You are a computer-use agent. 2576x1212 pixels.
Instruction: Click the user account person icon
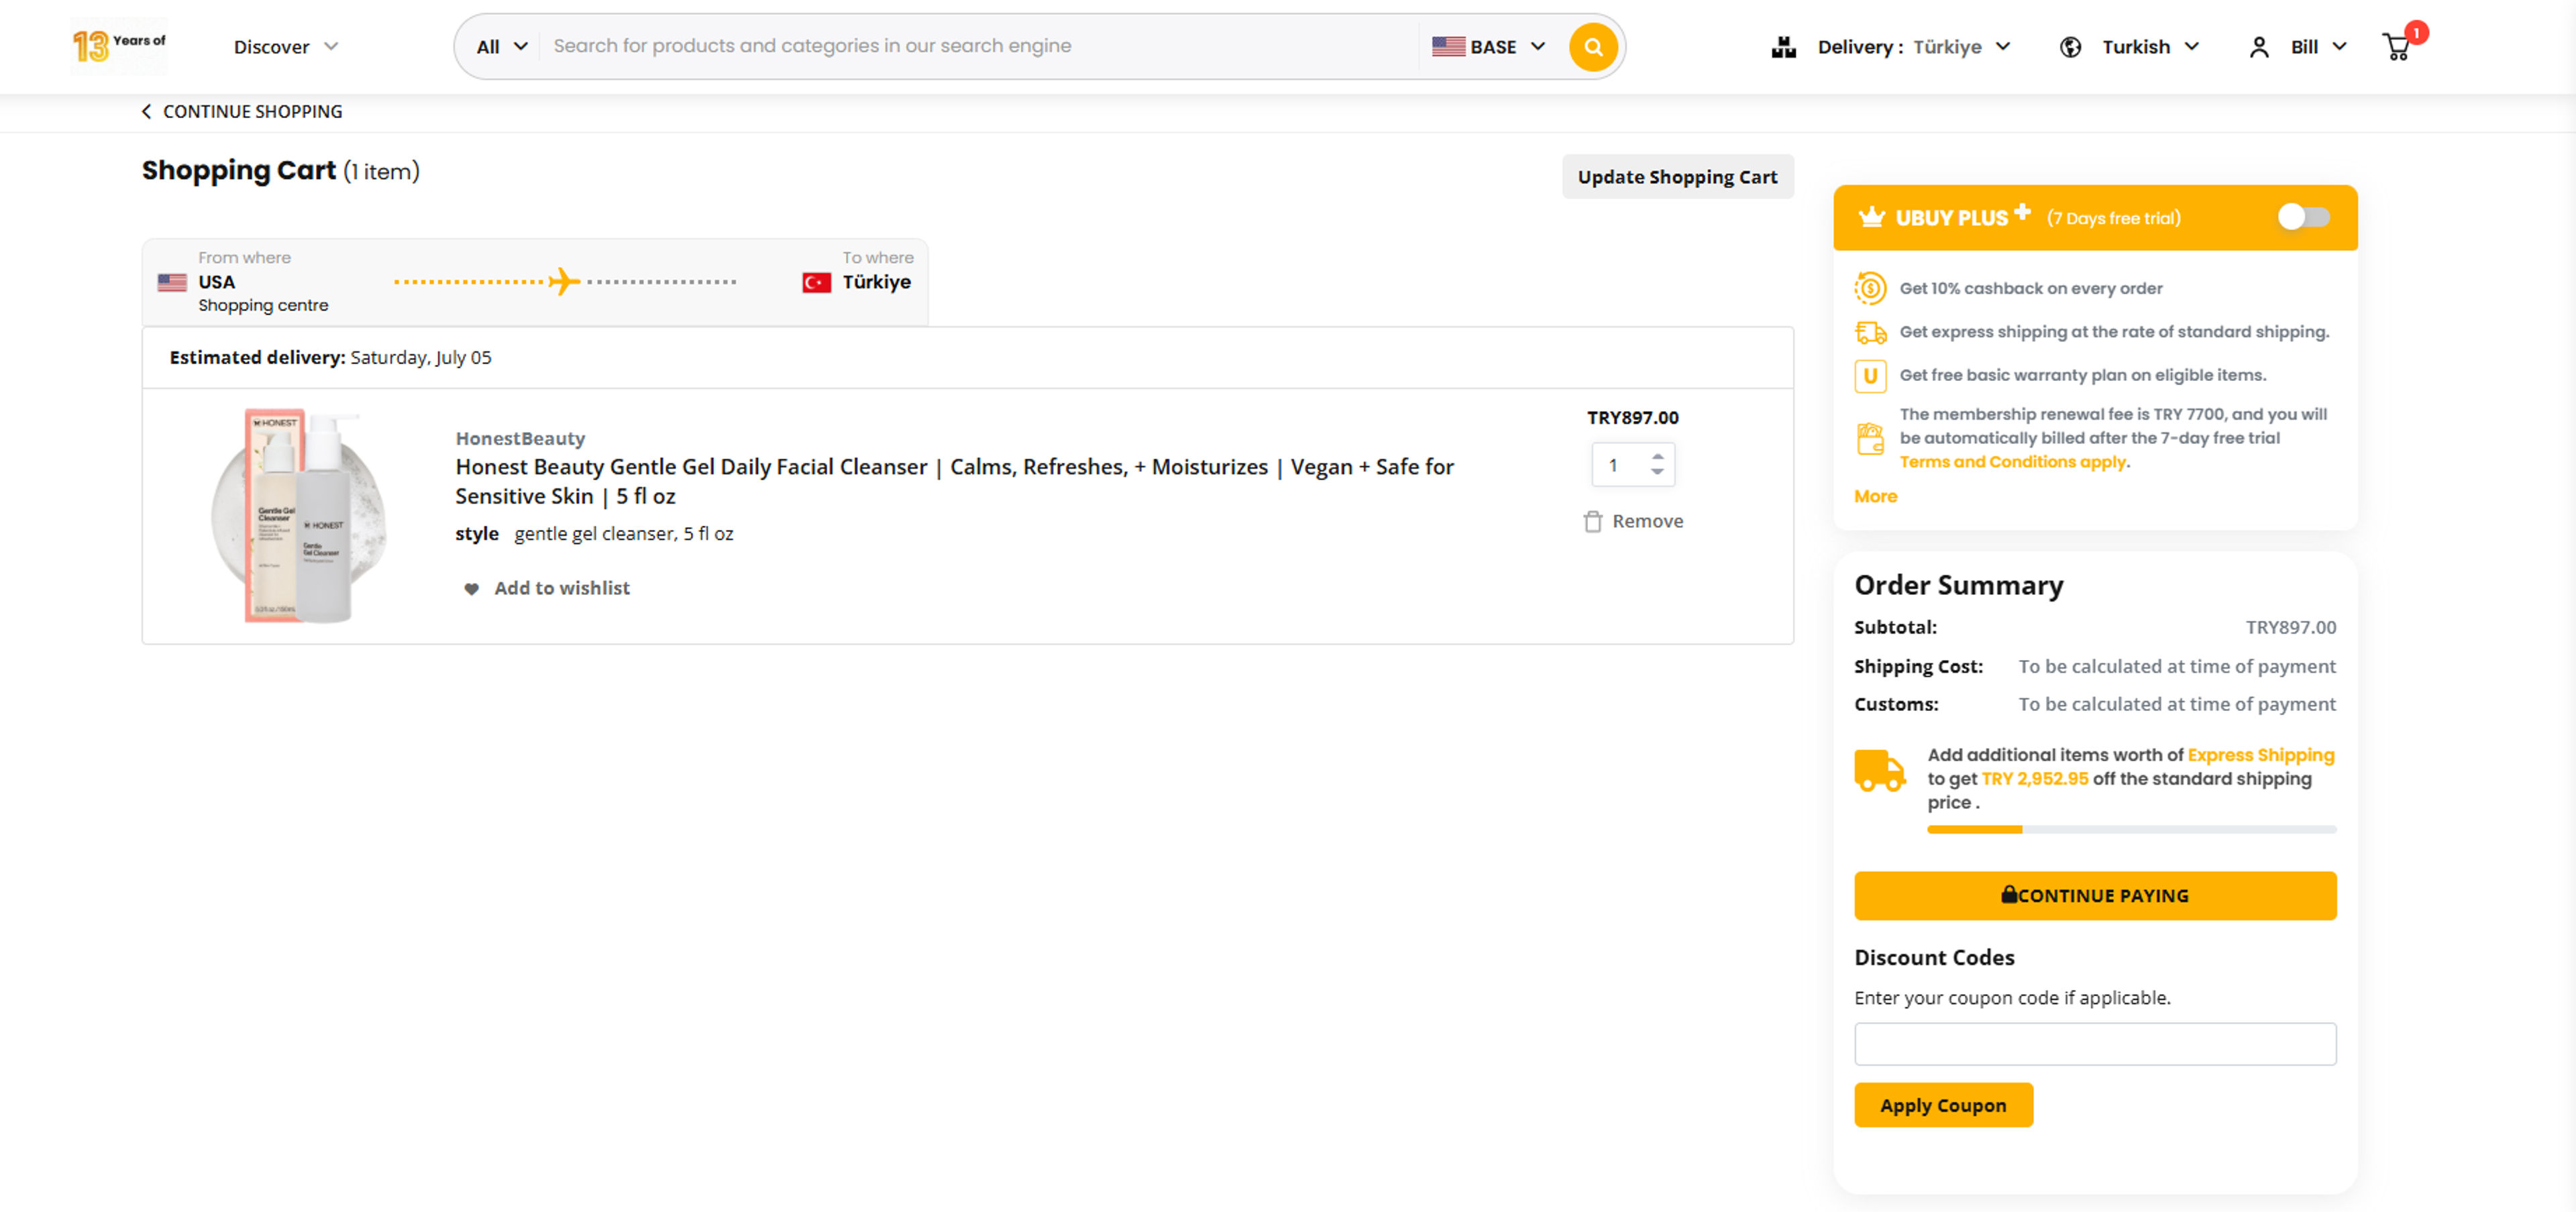[x=2258, y=47]
